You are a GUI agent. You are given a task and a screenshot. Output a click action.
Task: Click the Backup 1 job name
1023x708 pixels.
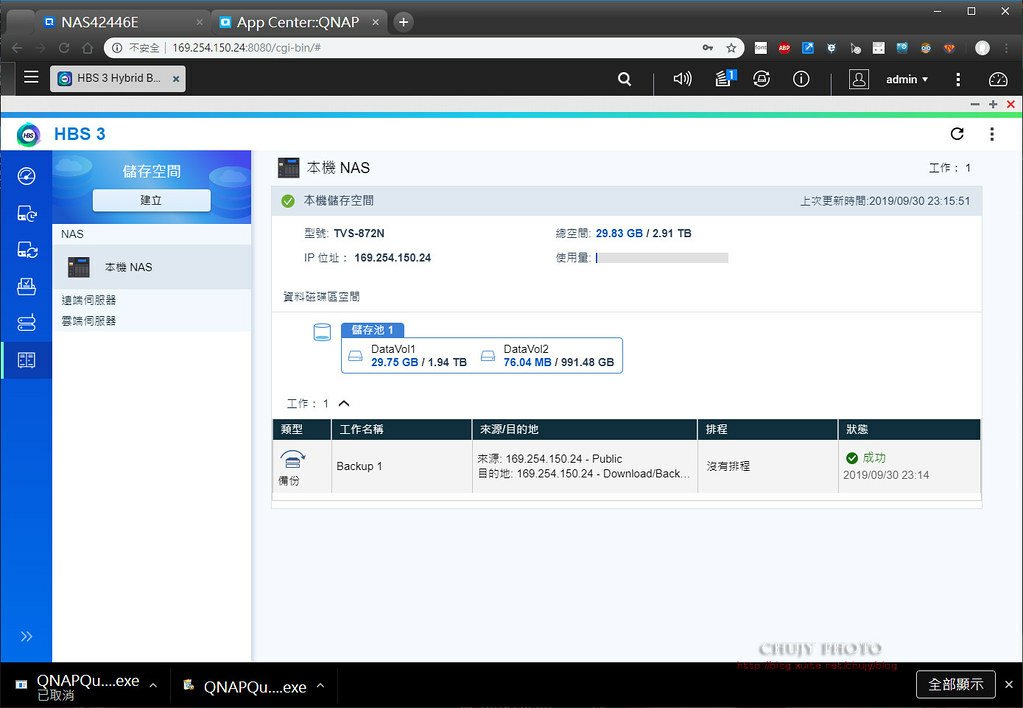(359, 466)
